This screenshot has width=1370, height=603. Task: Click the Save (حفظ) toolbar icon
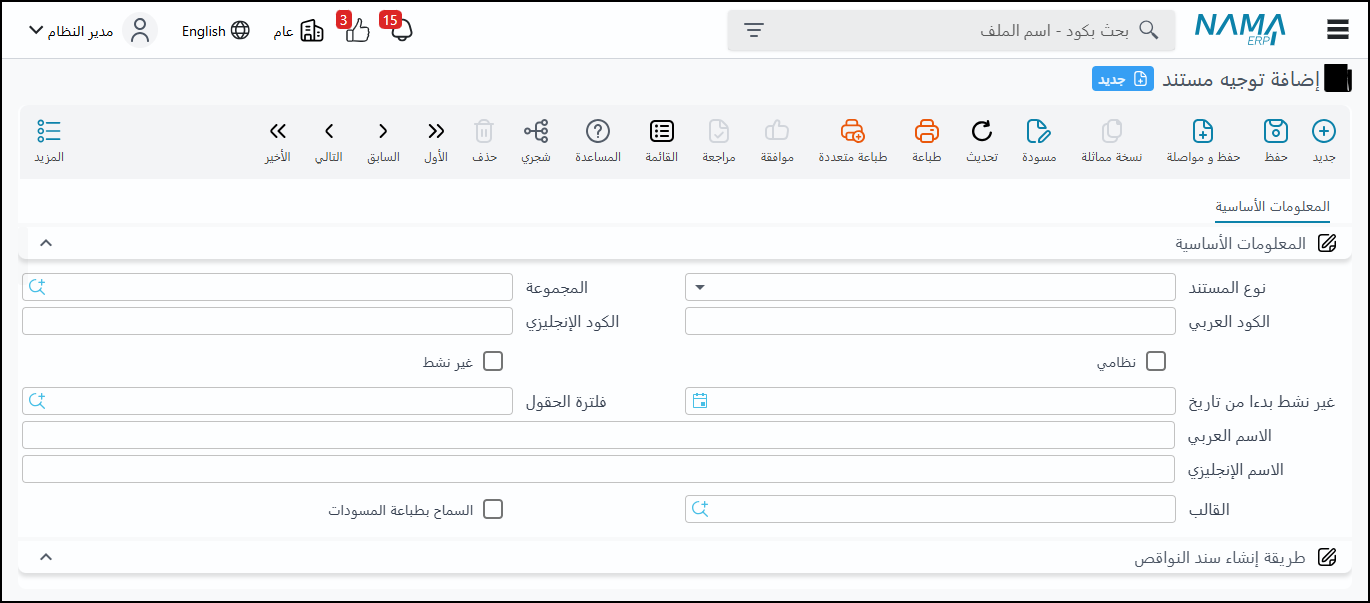1275,131
